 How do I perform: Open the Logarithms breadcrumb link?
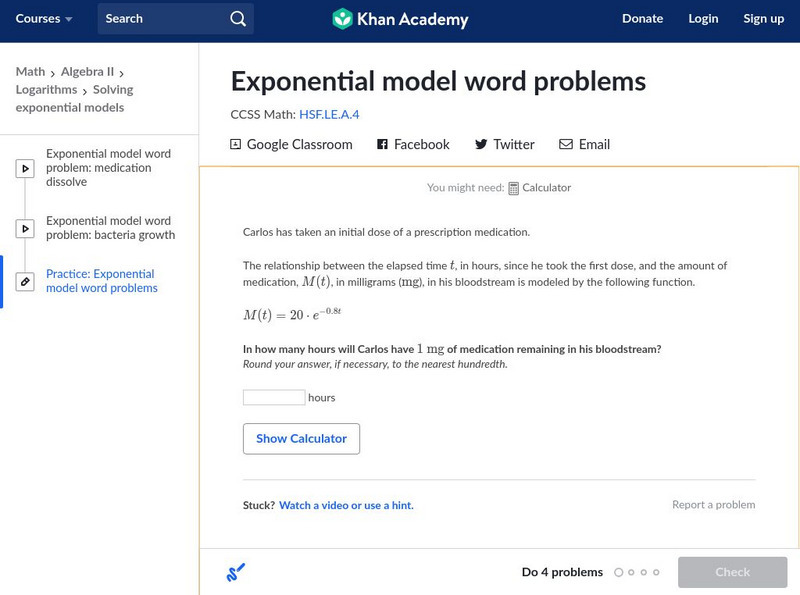click(46, 90)
